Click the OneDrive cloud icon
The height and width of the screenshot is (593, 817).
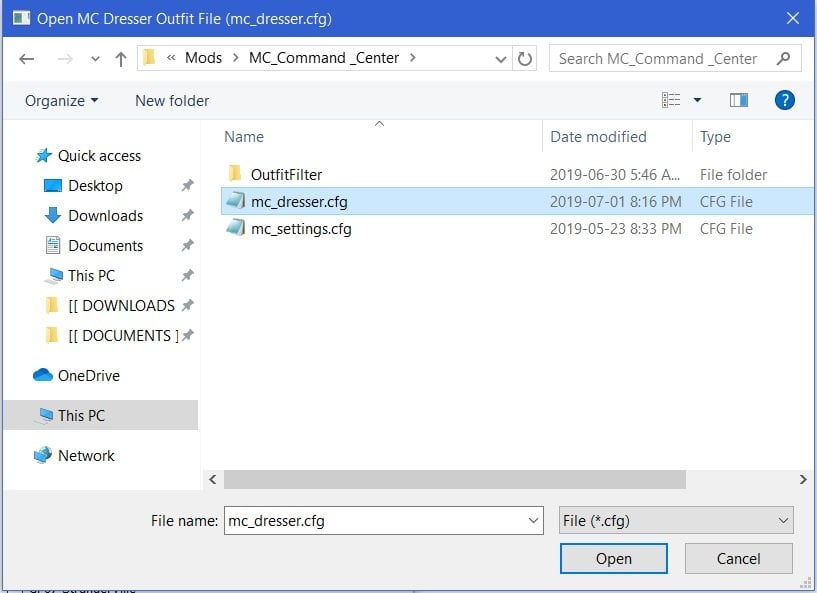(43, 375)
